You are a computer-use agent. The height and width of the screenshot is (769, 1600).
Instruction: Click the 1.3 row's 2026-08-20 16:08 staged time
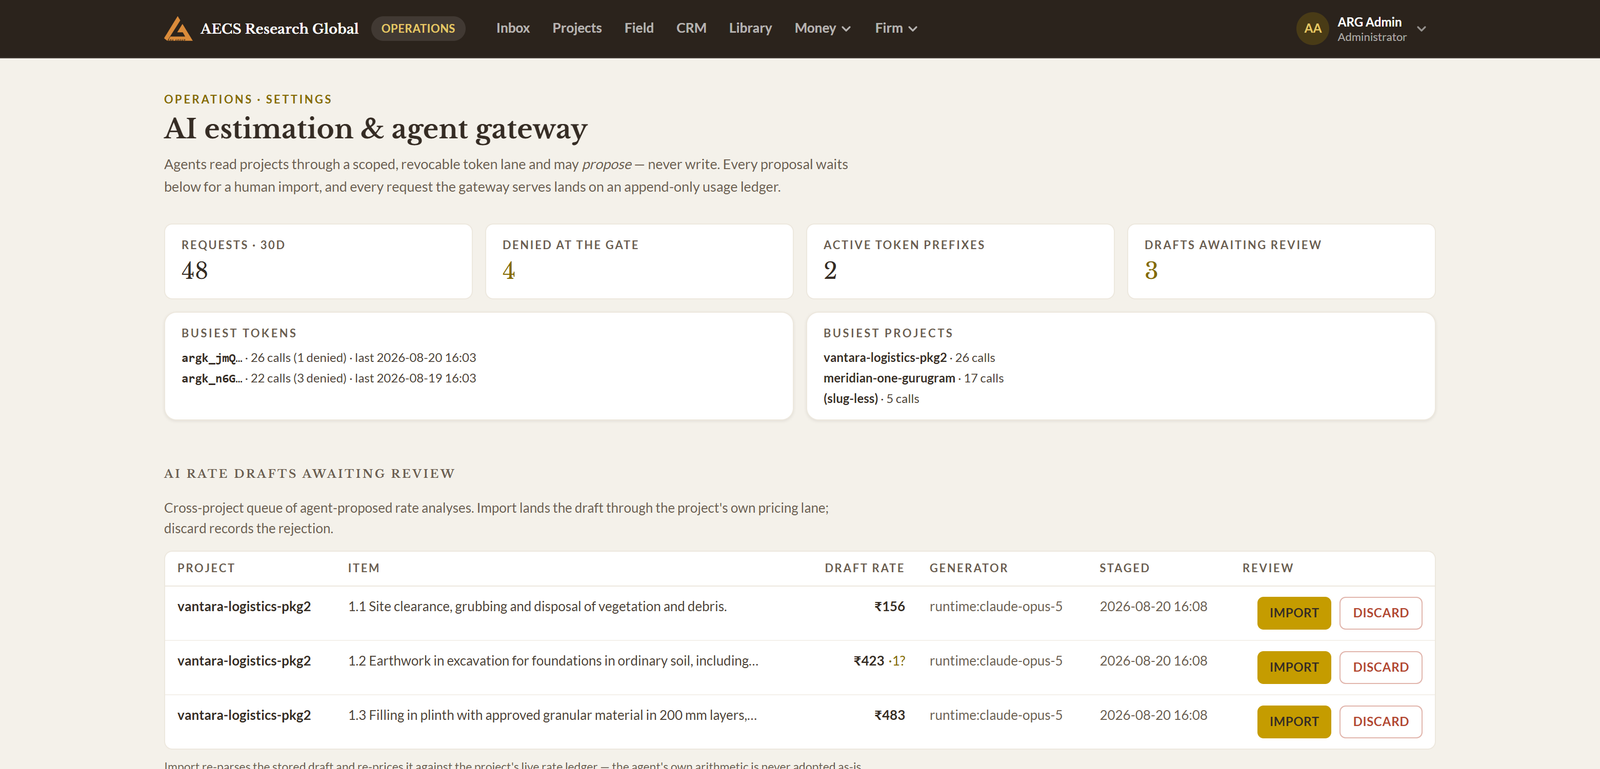point(1153,715)
